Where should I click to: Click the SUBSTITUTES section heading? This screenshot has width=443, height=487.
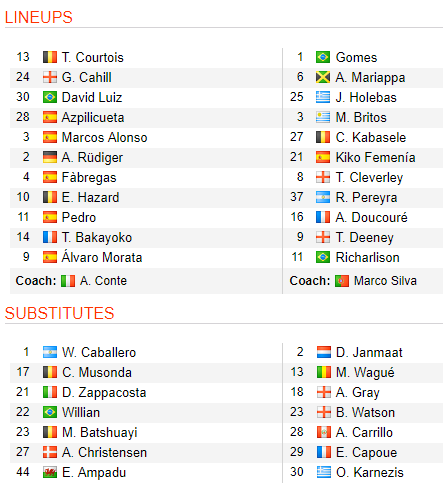pyautogui.click(x=60, y=313)
